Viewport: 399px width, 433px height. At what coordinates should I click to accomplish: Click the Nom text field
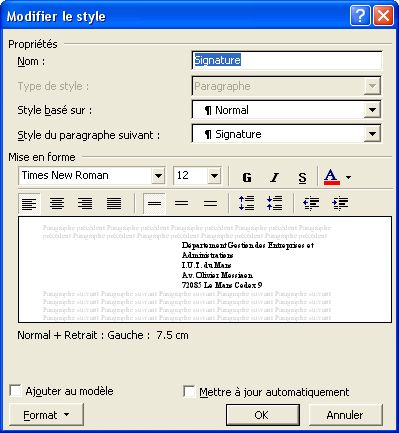[287, 60]
